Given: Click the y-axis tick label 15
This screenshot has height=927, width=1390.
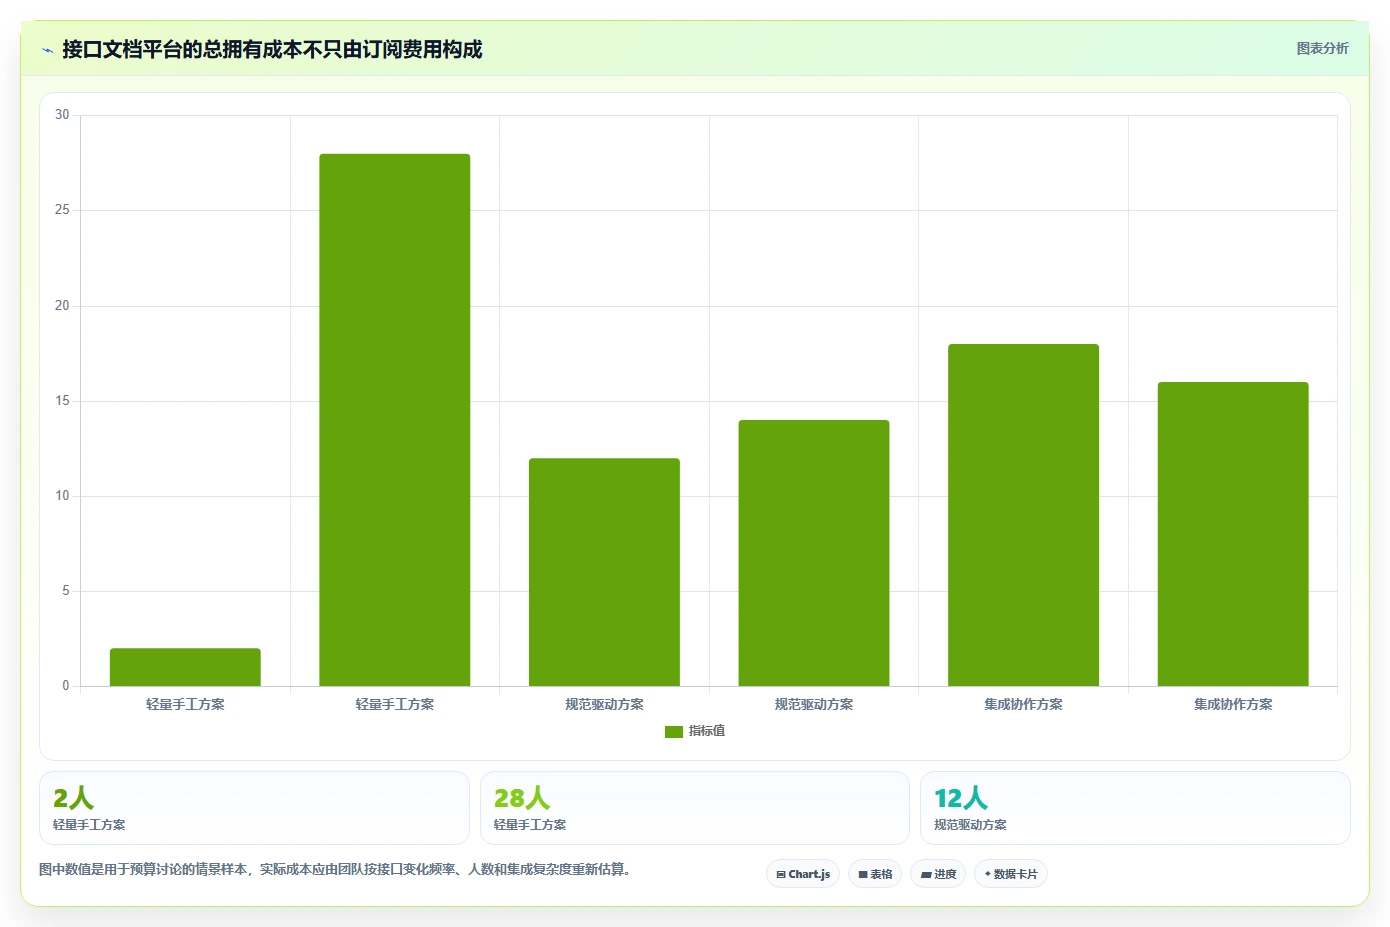Looking at the screenshot, I should point(62,401).
